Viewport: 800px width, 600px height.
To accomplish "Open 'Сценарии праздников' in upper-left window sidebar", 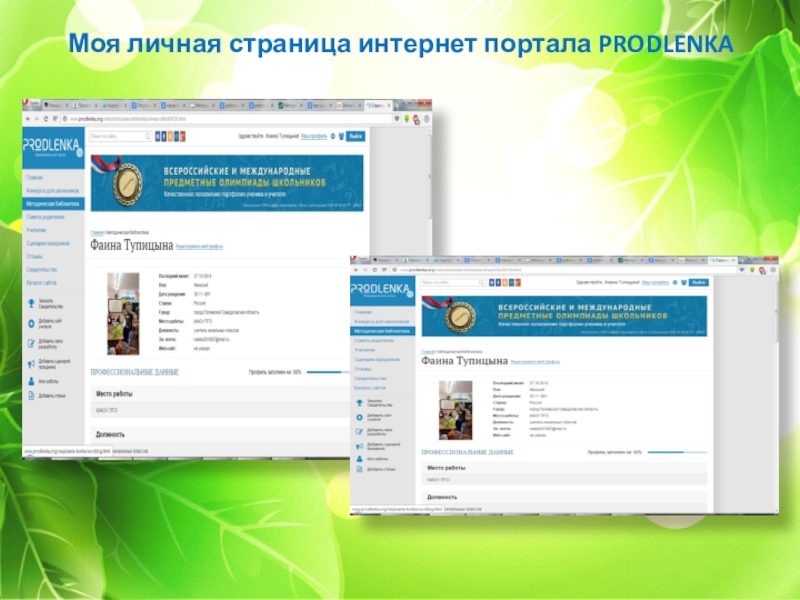I will tap(48, 243).
